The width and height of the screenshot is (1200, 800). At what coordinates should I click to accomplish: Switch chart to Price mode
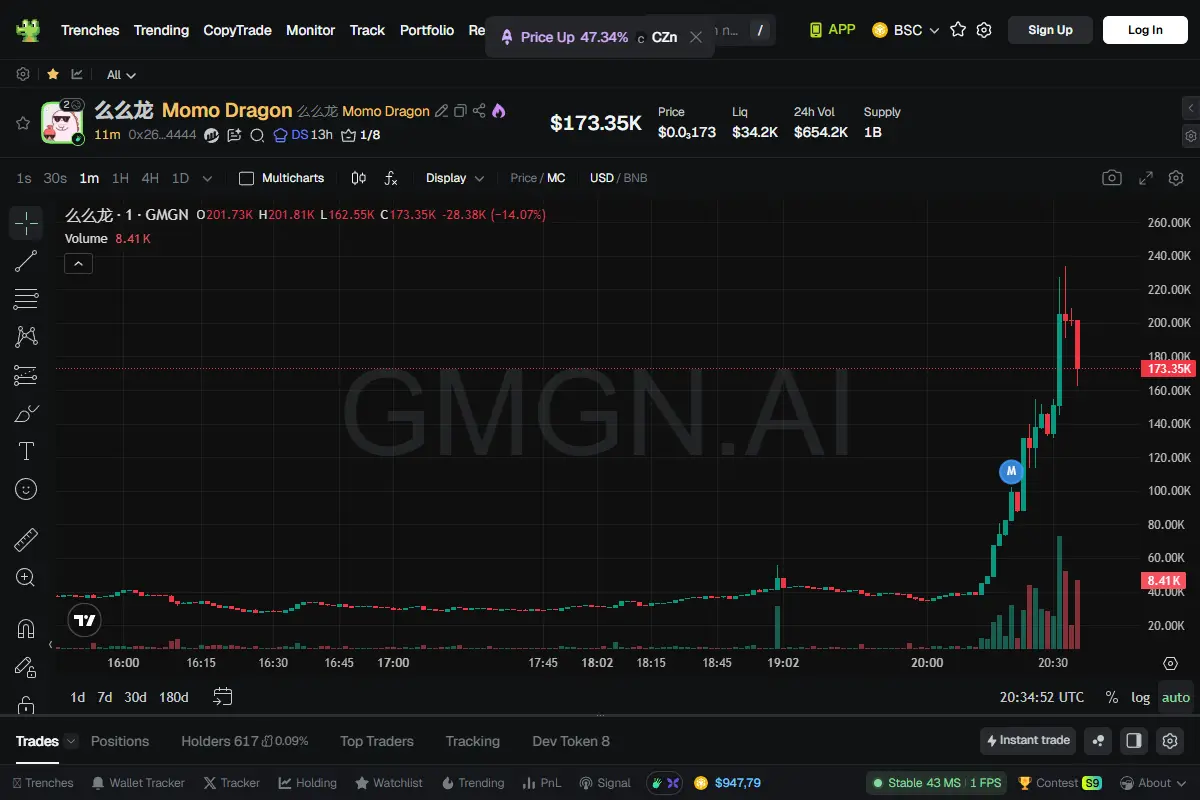pyautogui.click(x=524, y=178)
